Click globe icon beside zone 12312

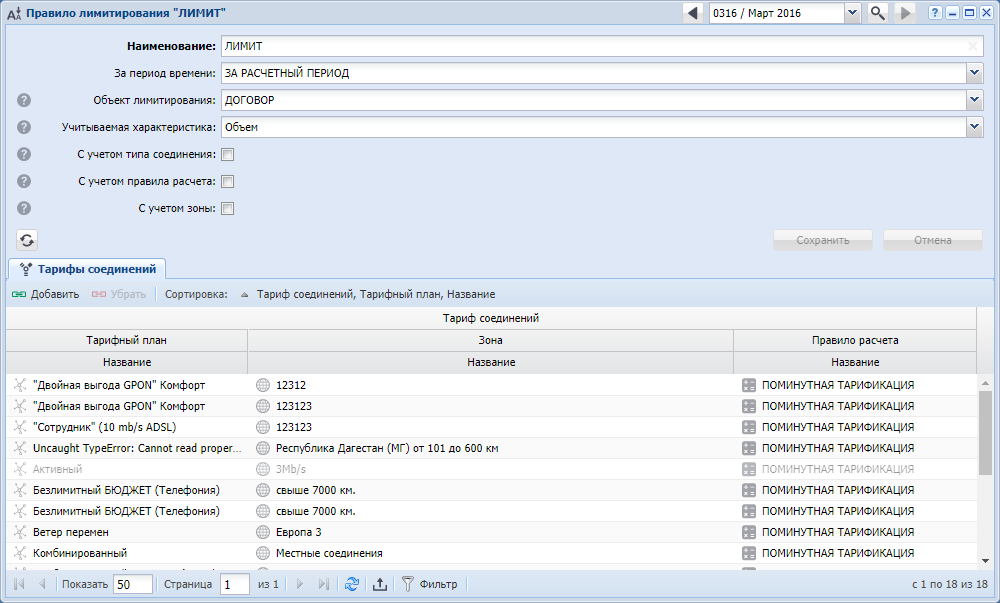tap(263, 385)
